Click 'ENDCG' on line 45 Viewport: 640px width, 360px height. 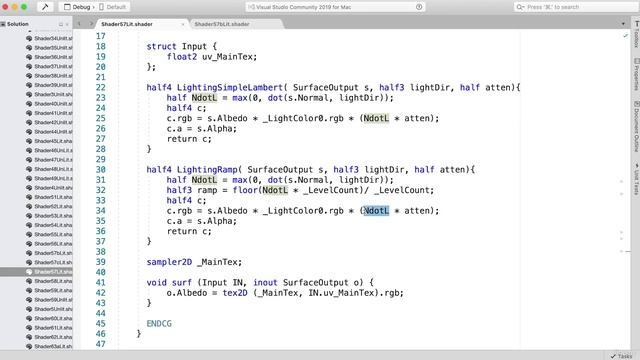point(159,324)
